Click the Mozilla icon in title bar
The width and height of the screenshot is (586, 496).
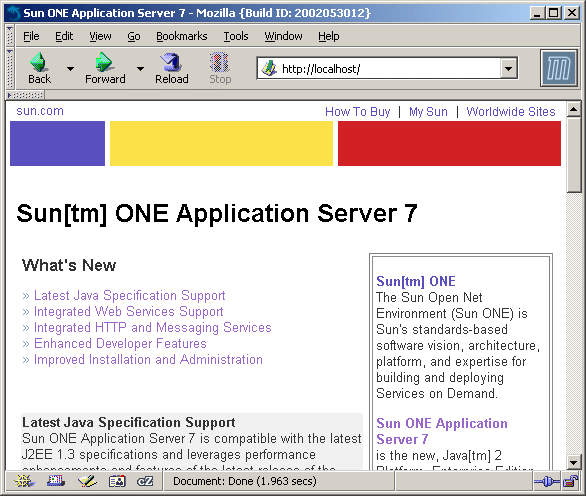14,13
